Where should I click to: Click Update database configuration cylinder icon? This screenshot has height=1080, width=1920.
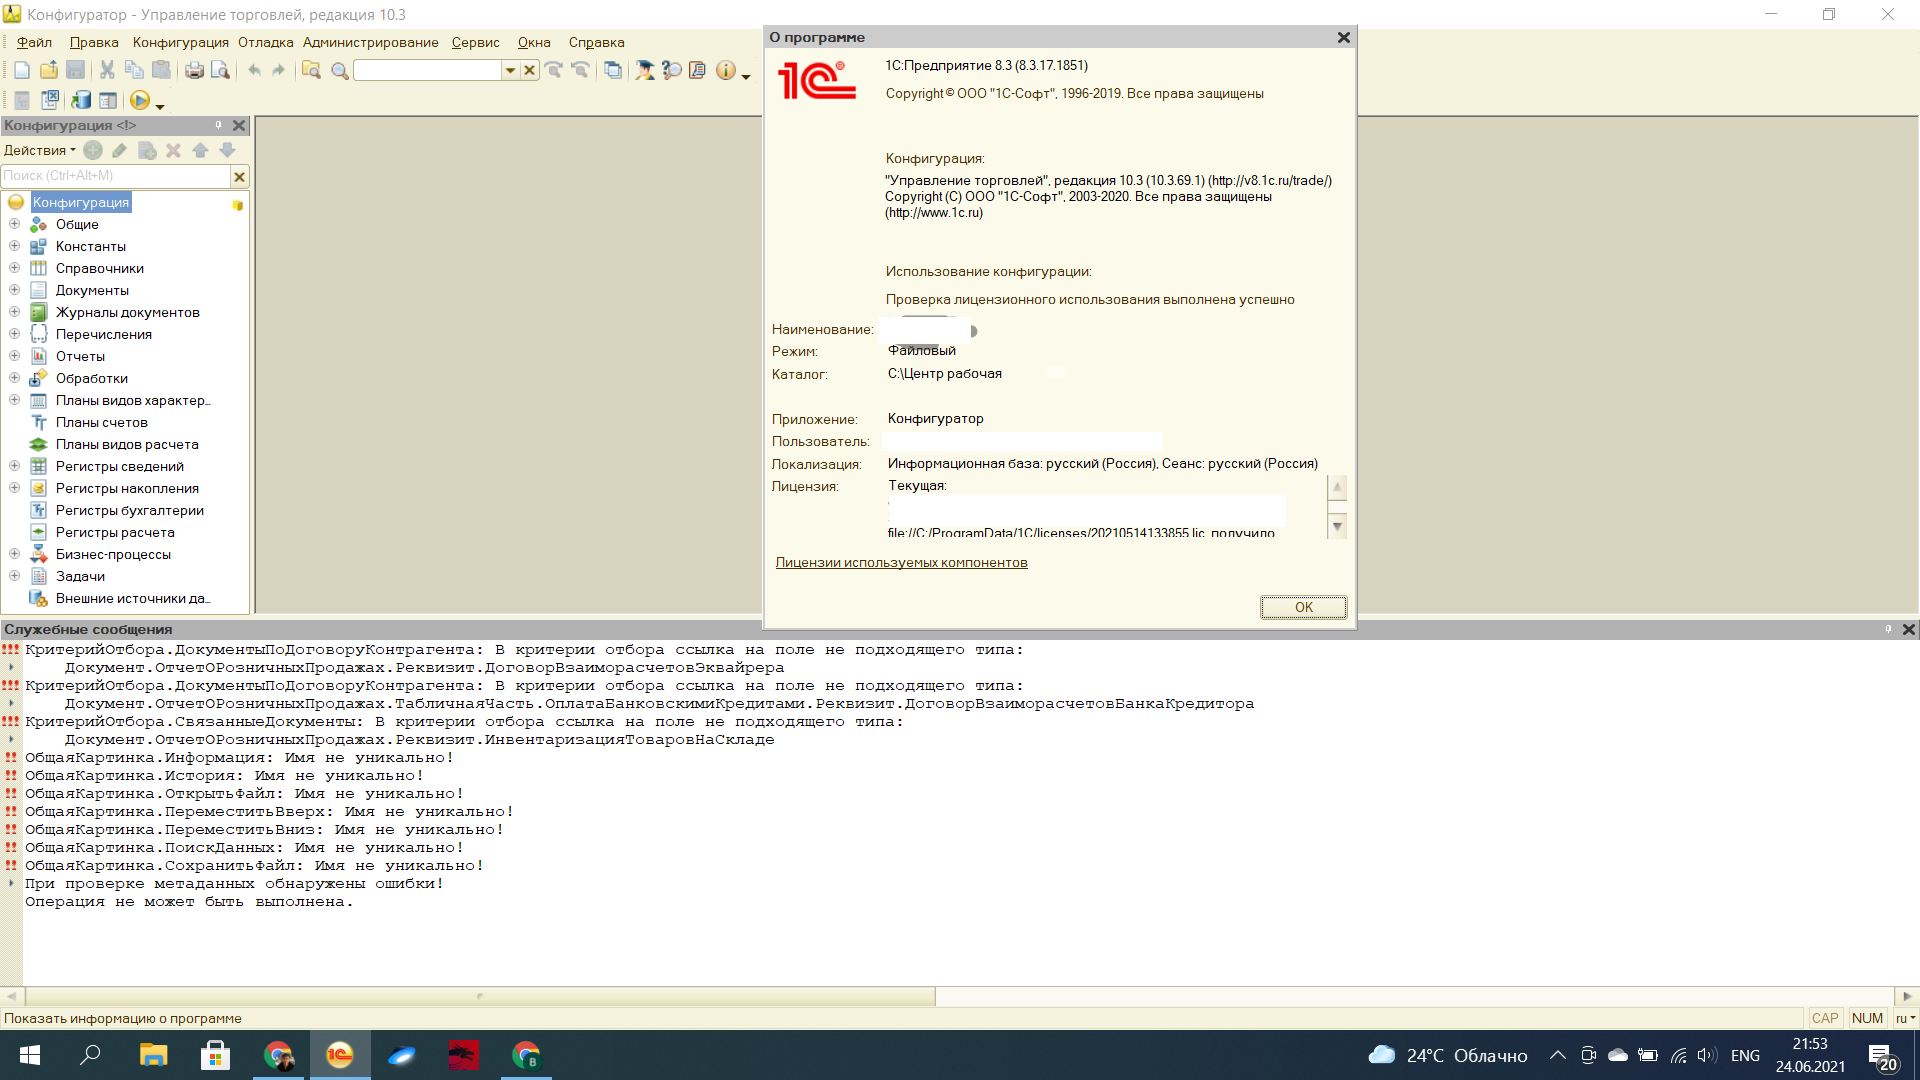(81, 100)
